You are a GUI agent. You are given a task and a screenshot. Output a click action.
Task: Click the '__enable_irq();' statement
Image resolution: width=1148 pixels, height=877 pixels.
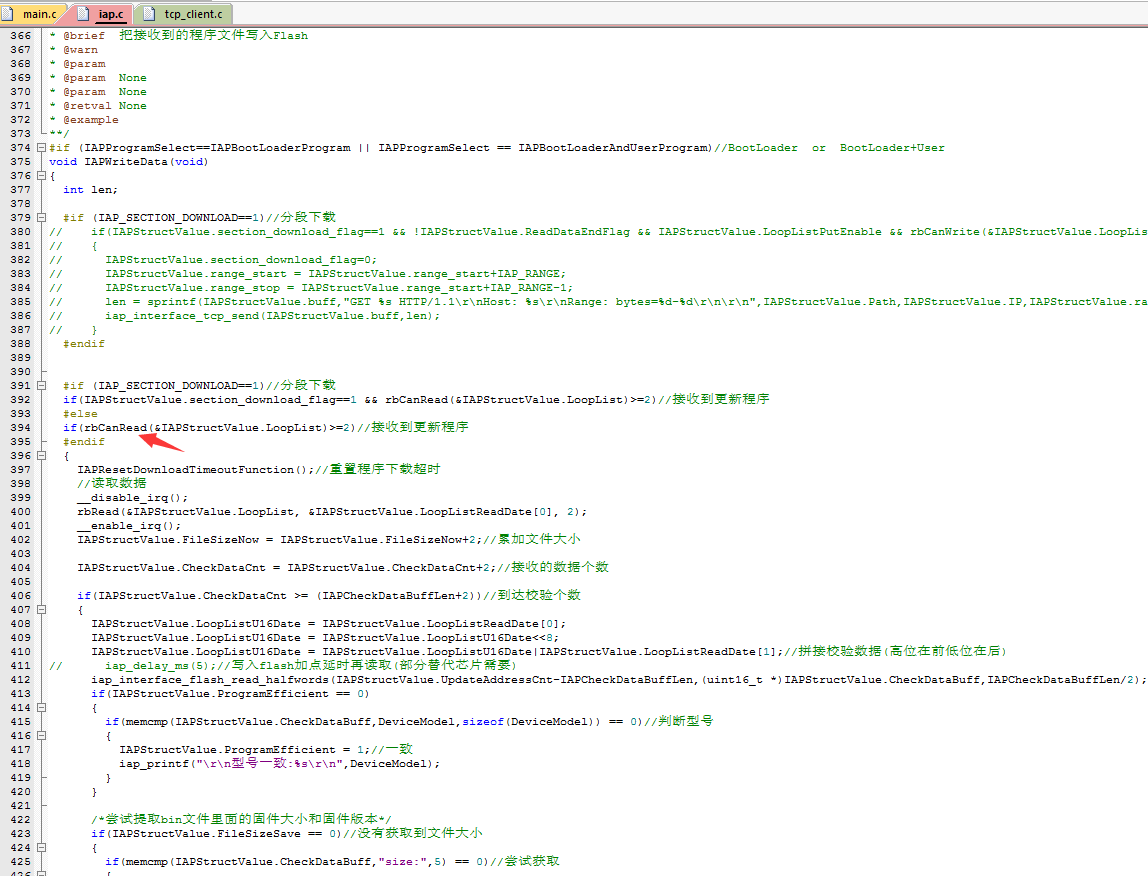[x=129, y=526]
